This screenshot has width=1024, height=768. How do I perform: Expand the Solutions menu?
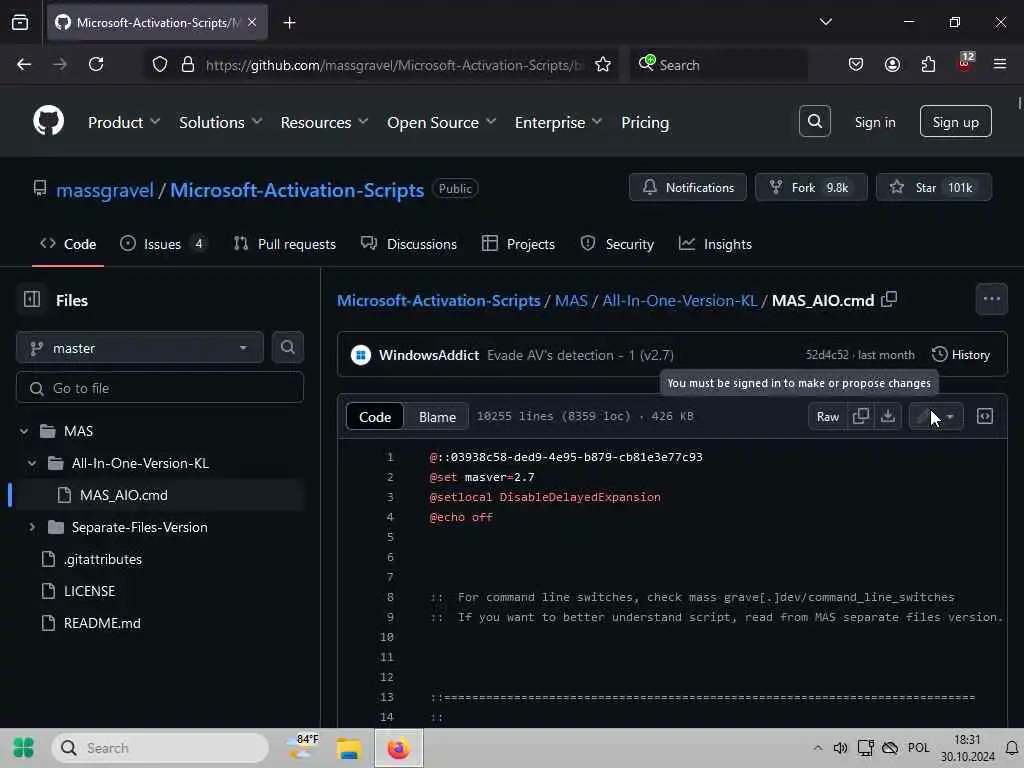tap(220, 122)
